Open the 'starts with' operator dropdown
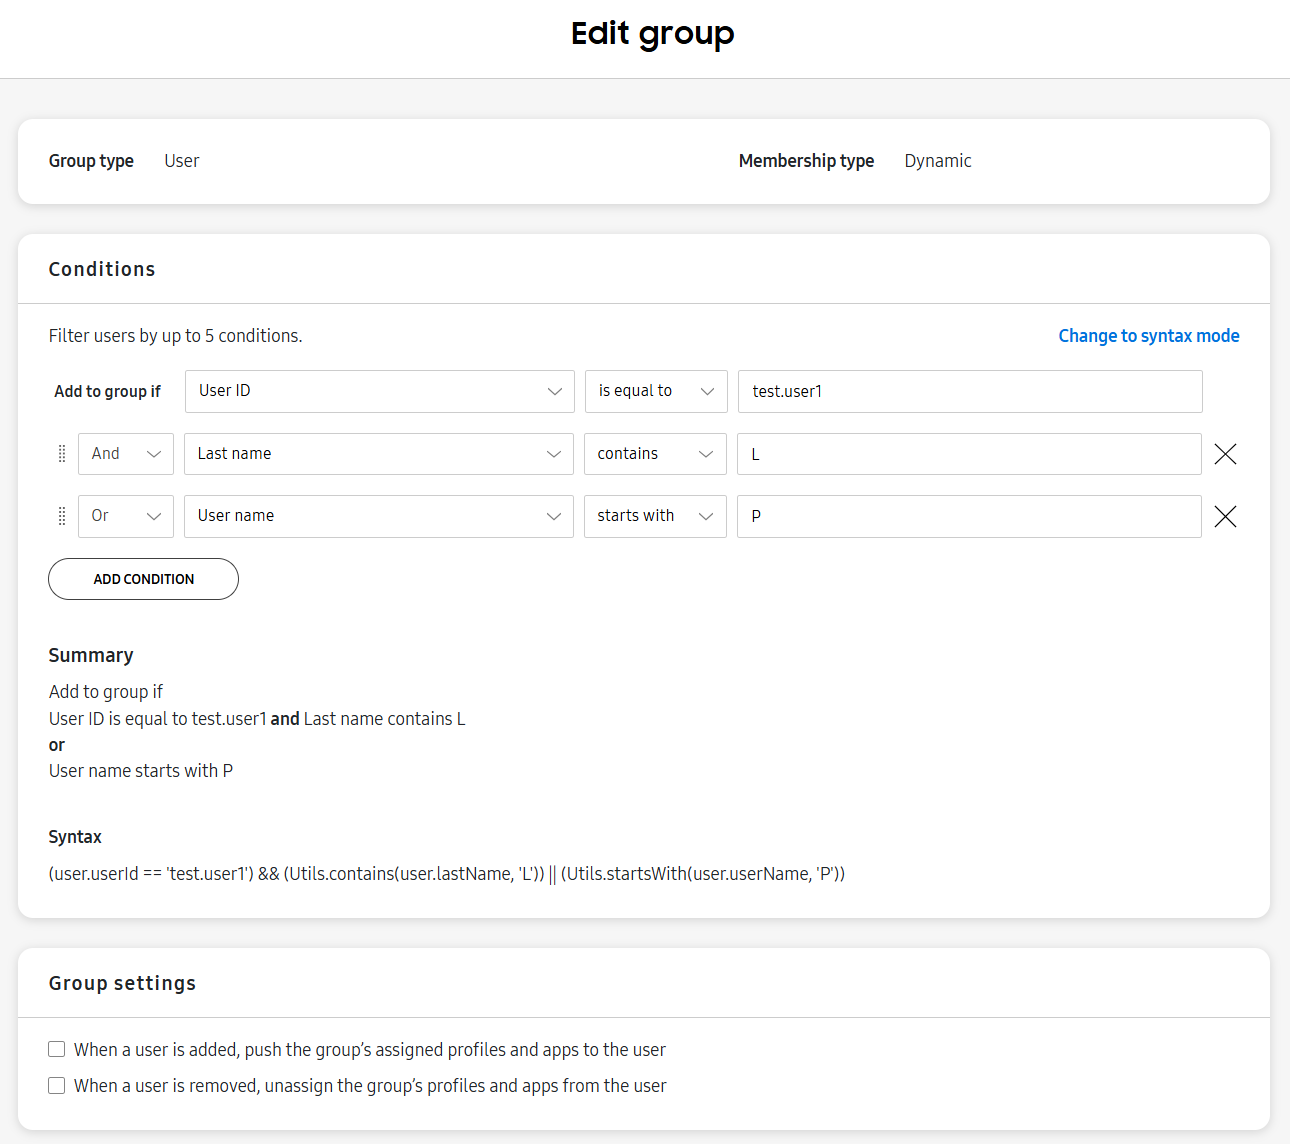 click(x=655, y=516)
